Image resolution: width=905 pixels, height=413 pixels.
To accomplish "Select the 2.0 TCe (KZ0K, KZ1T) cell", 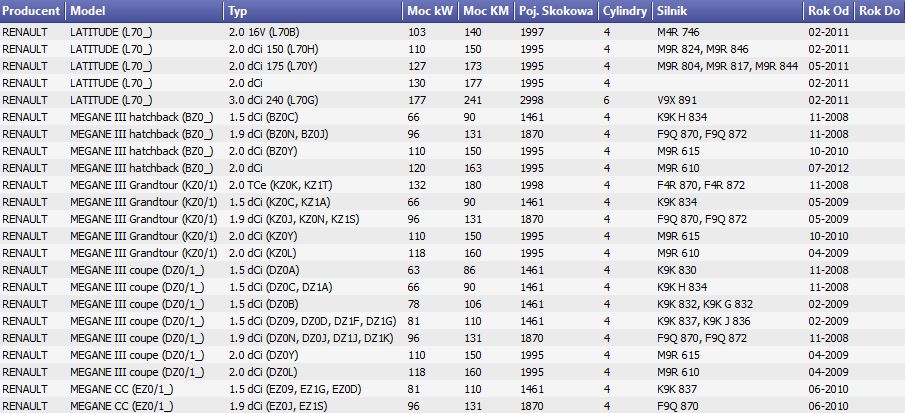I will (281, 185).
